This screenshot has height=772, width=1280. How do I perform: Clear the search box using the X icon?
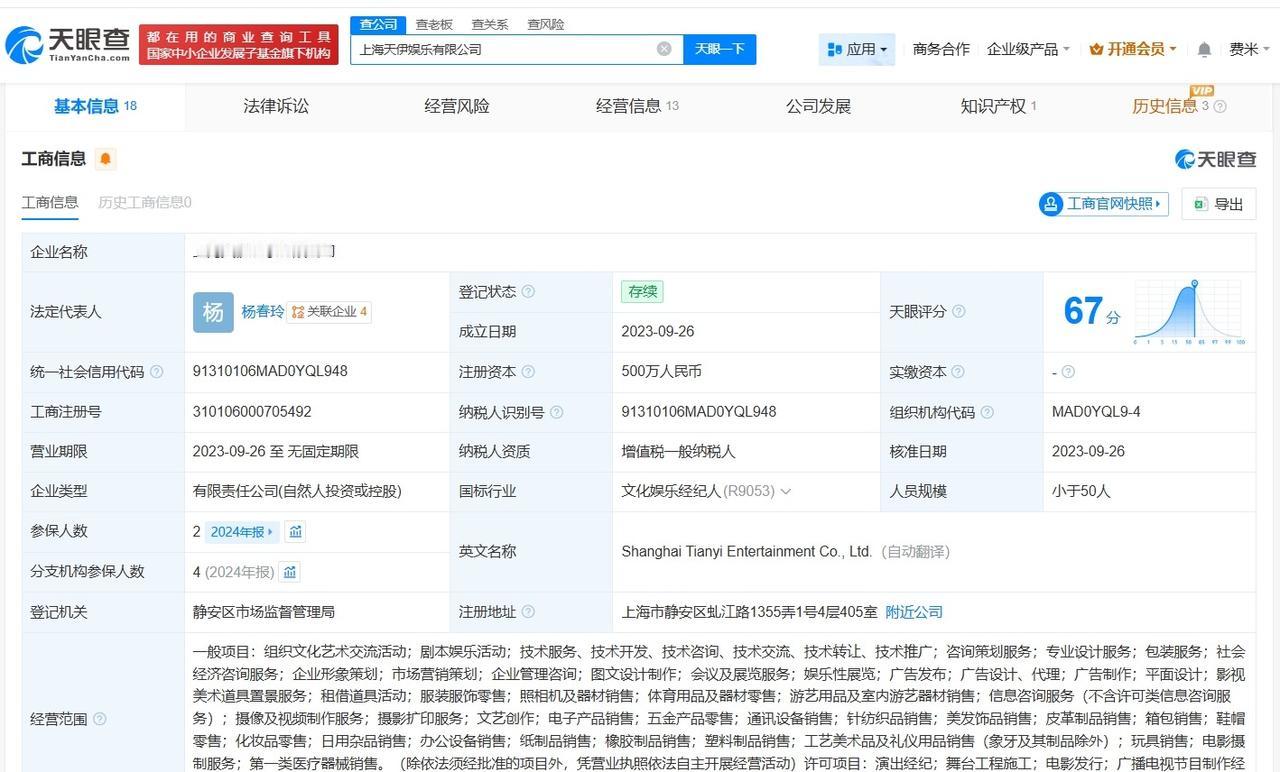(663, 48)
